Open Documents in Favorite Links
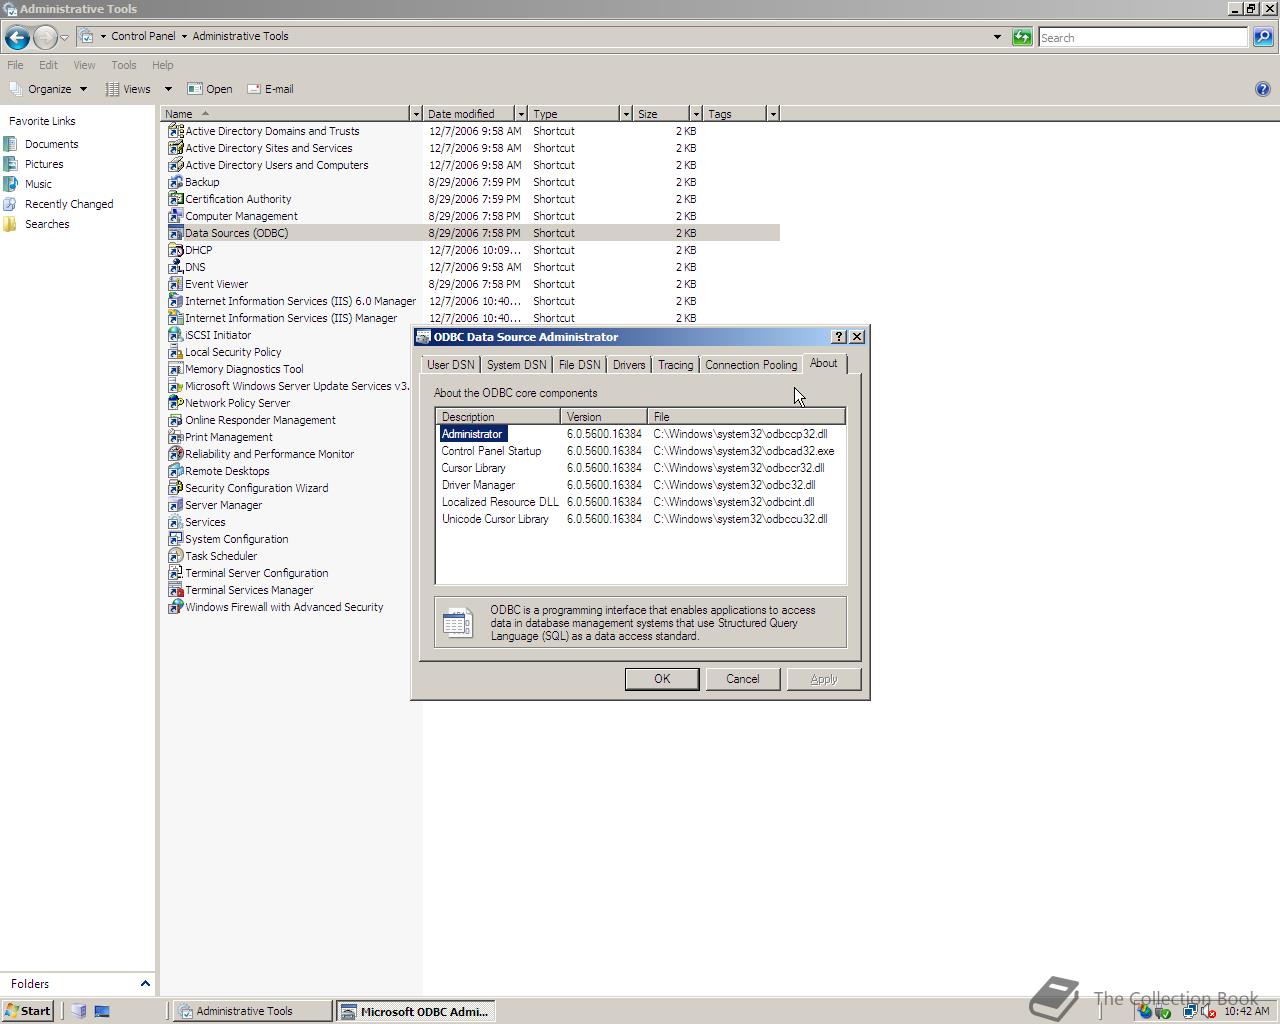The width and height of the screenshot is (1280, 1024). (x=51, y=144)
